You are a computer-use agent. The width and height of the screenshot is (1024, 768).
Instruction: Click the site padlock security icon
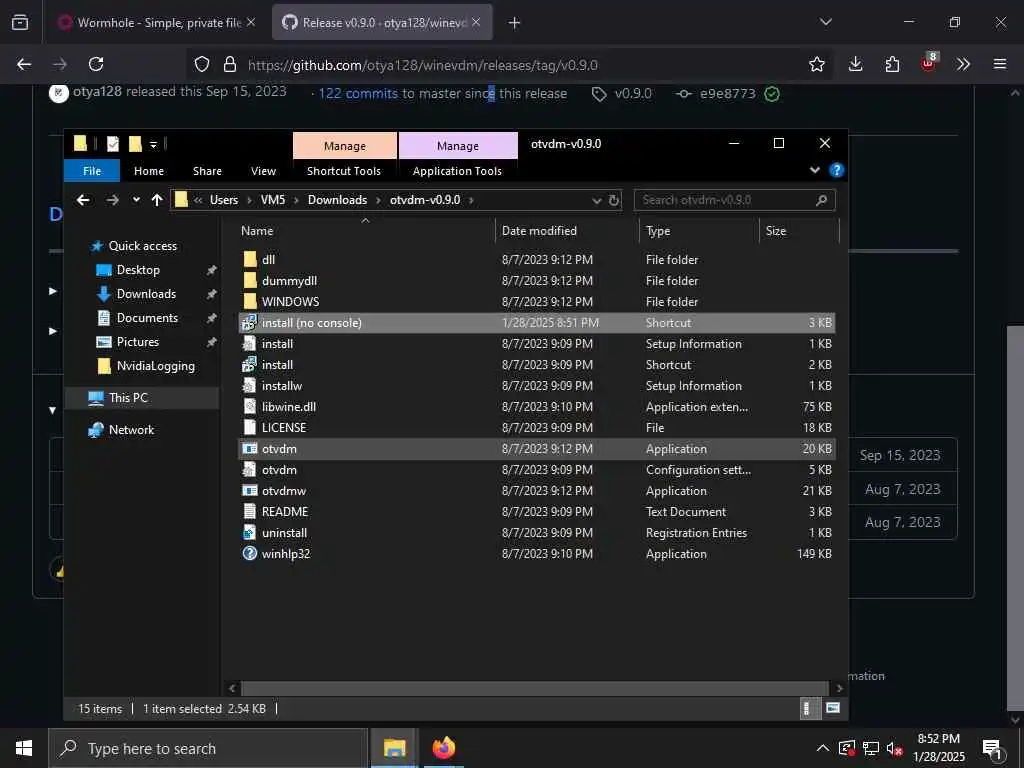(x=229, y=64)
